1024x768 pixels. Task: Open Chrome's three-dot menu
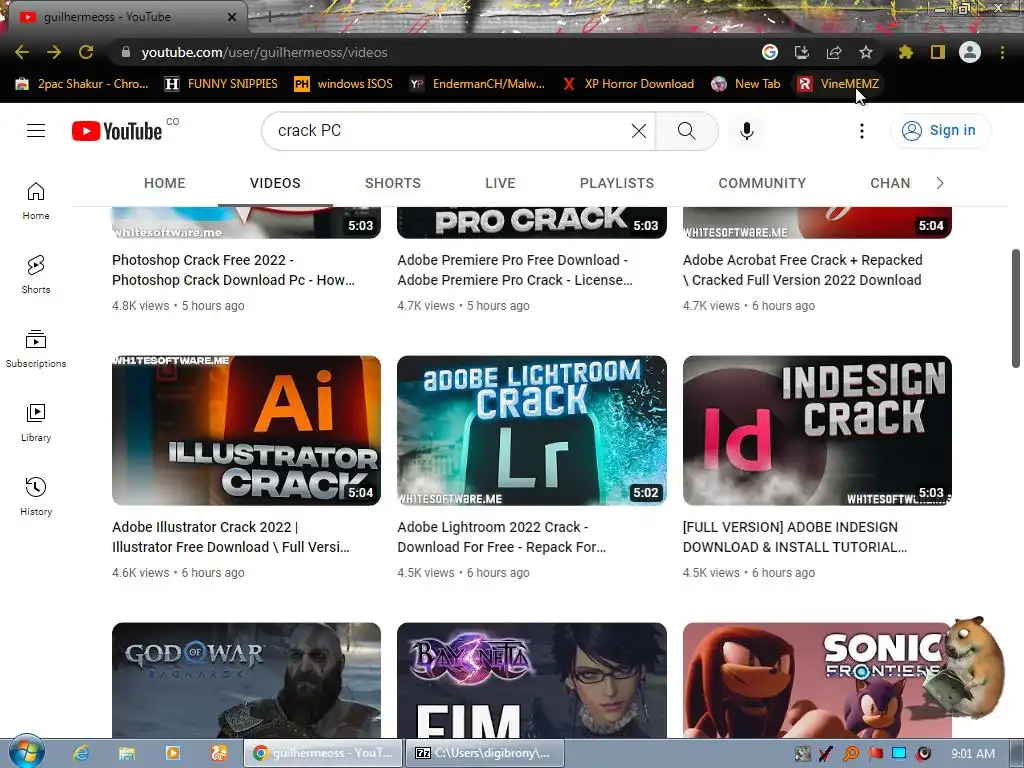(x=1002, y=52)
